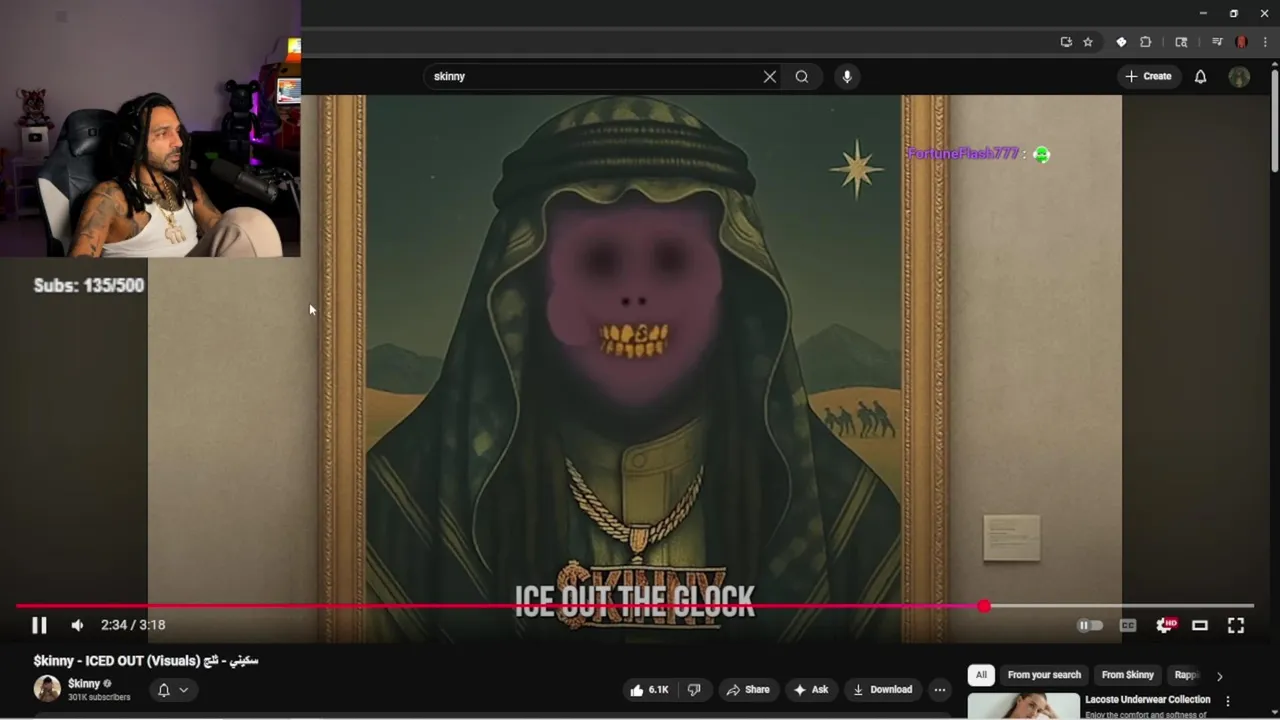Open media controls music icon in Chrome
This screenshot has height=720, width=1280.
click(x=1217, y=42)
